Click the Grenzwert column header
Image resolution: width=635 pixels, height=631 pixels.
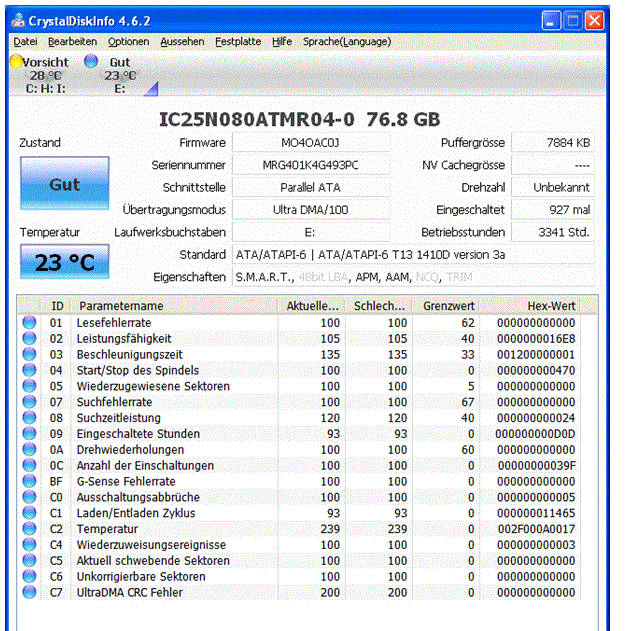click(446, 306)
